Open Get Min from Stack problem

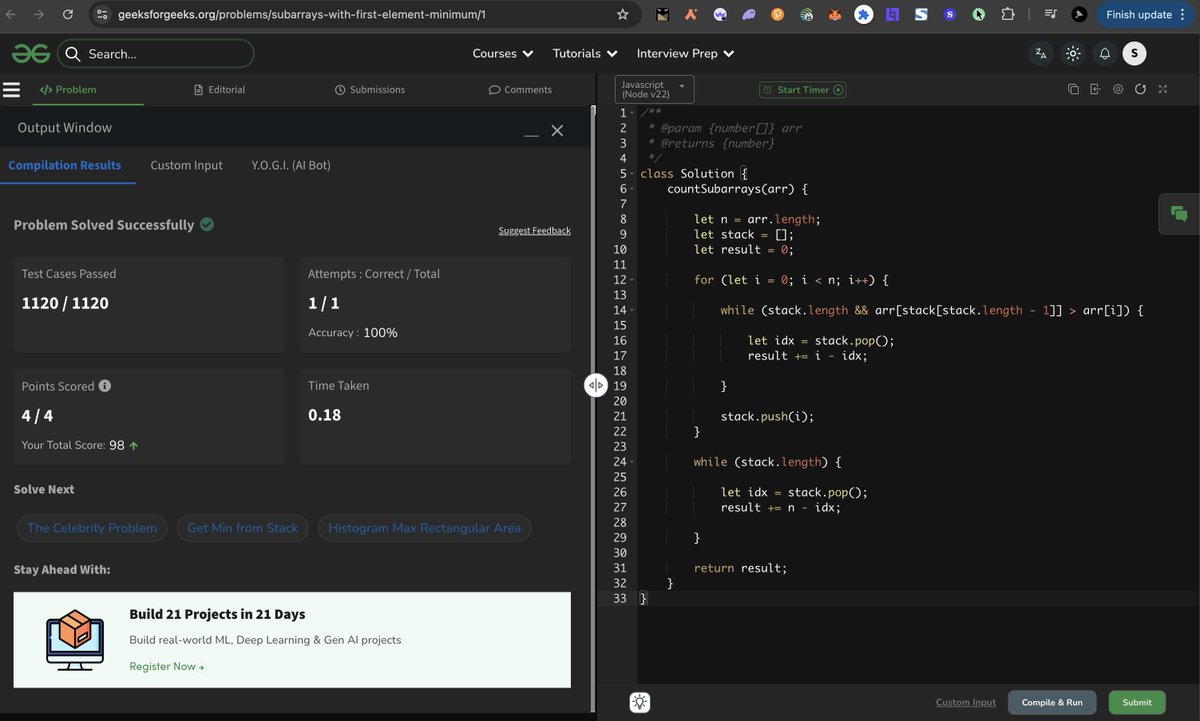[x=243, y=528]
